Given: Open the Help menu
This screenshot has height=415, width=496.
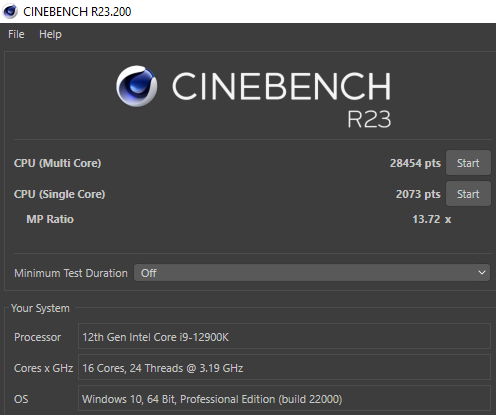Looking at the screenshot, I should 50,34.
